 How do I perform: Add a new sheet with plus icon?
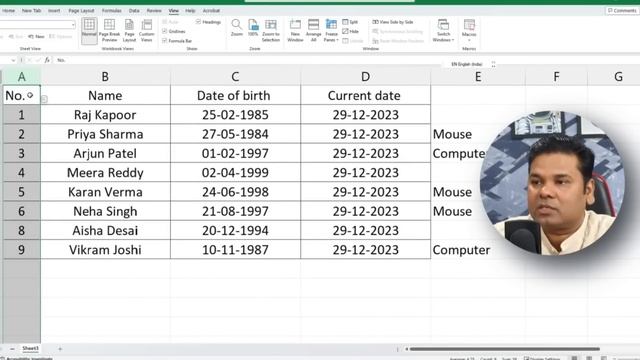click(x=60, y=349)
